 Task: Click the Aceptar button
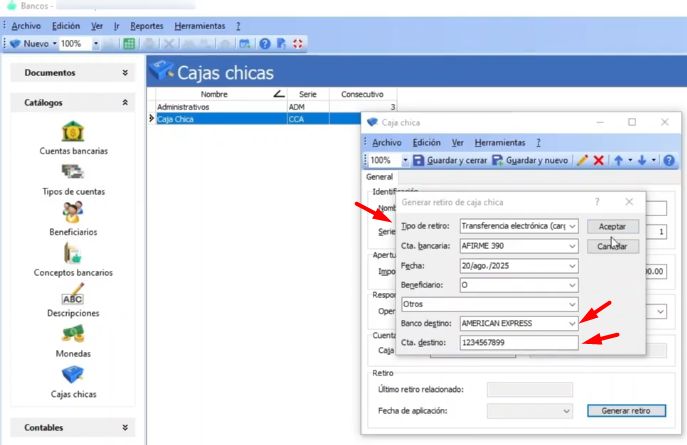coord(612,227)
